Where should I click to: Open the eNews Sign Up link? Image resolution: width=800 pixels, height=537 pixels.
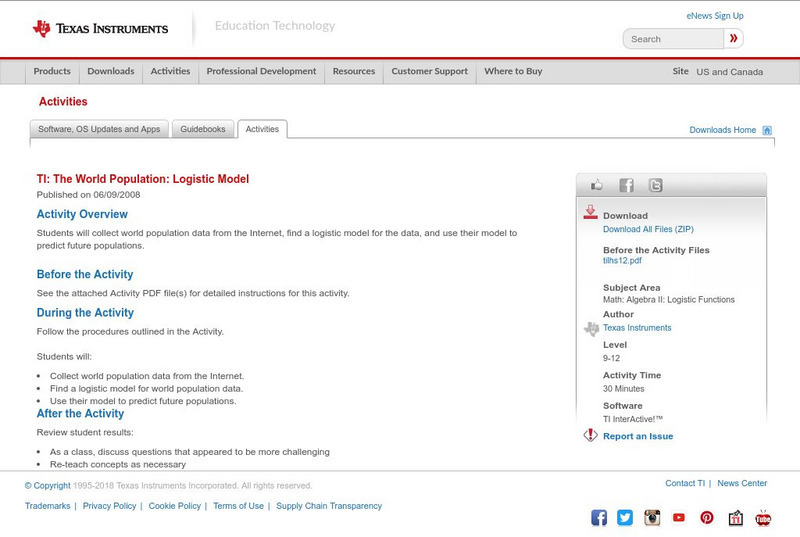(x=715, y=16)
